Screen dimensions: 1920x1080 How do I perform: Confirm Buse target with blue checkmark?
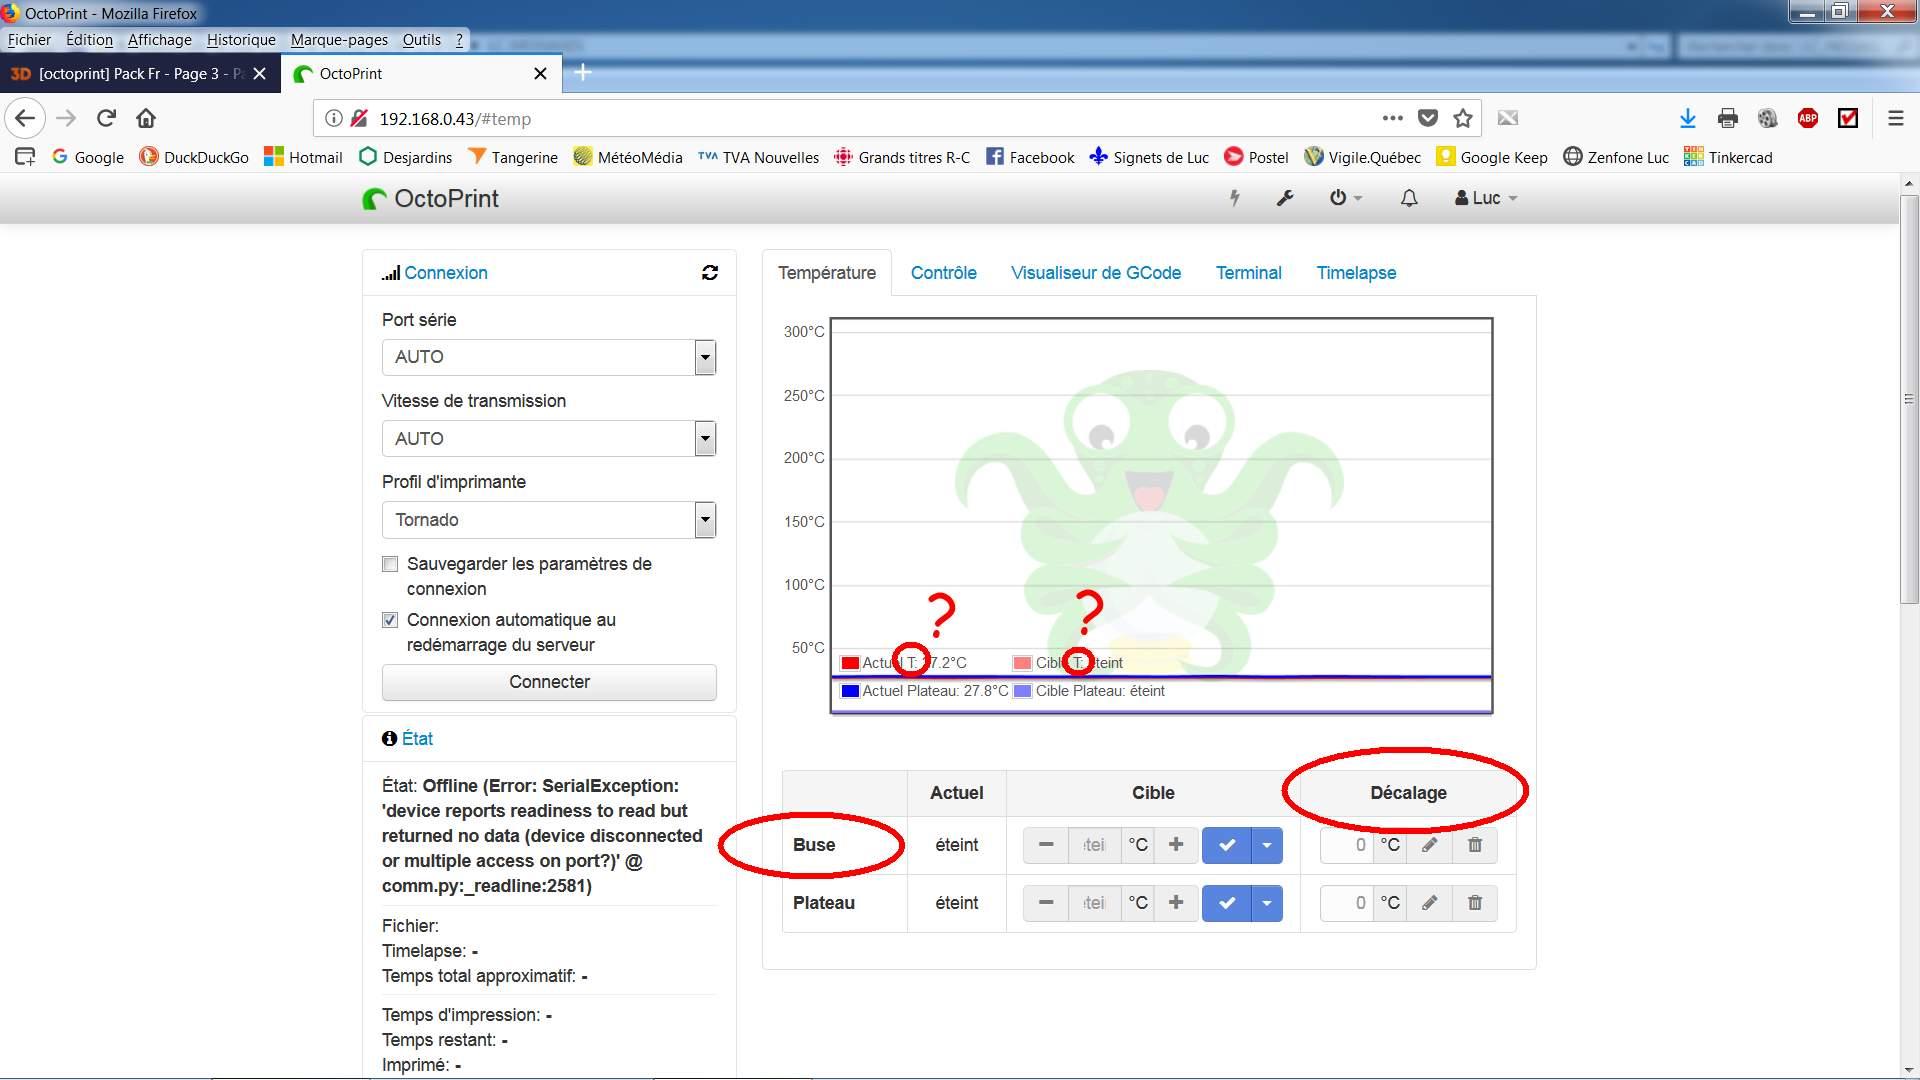click(x=1227, y=845)
